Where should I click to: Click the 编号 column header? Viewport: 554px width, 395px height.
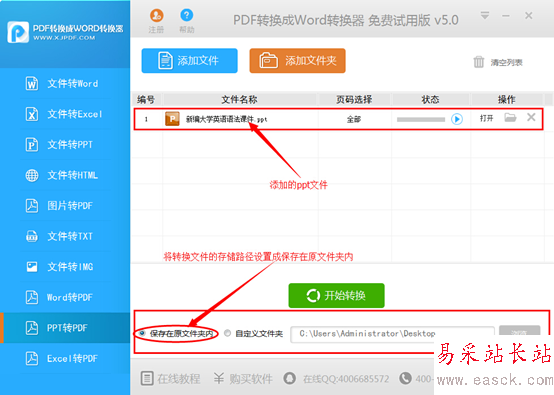click(146, 100)
